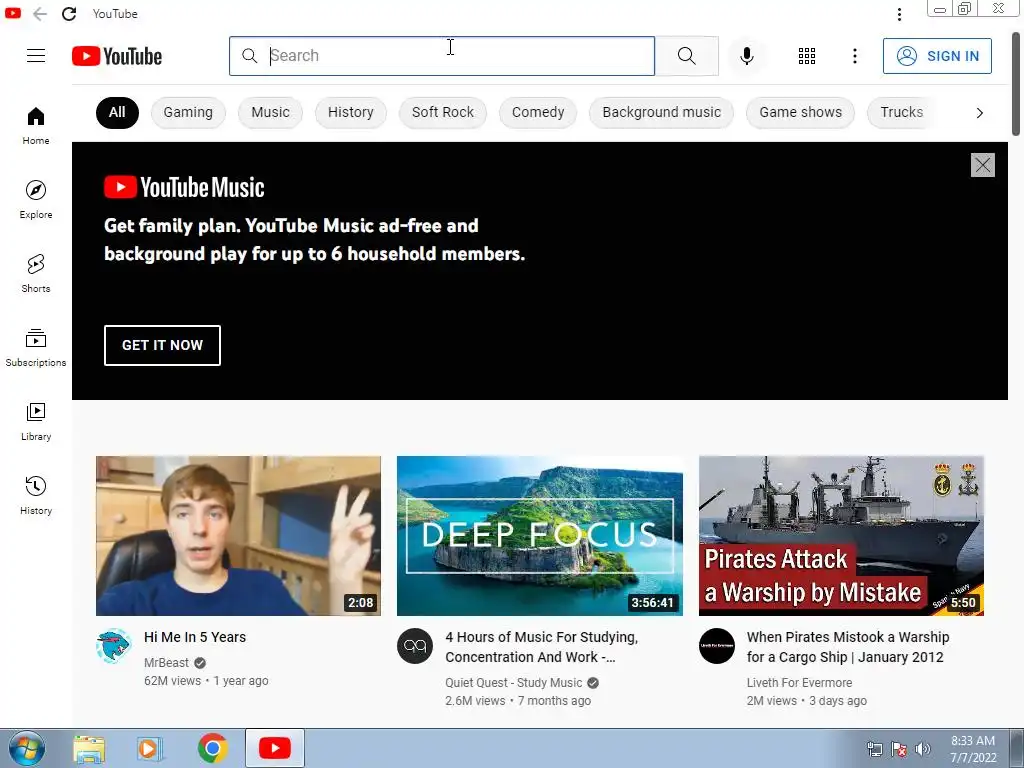1024x768 pixels.
Task: Select the Comedy filter chip
Action: 538,112
